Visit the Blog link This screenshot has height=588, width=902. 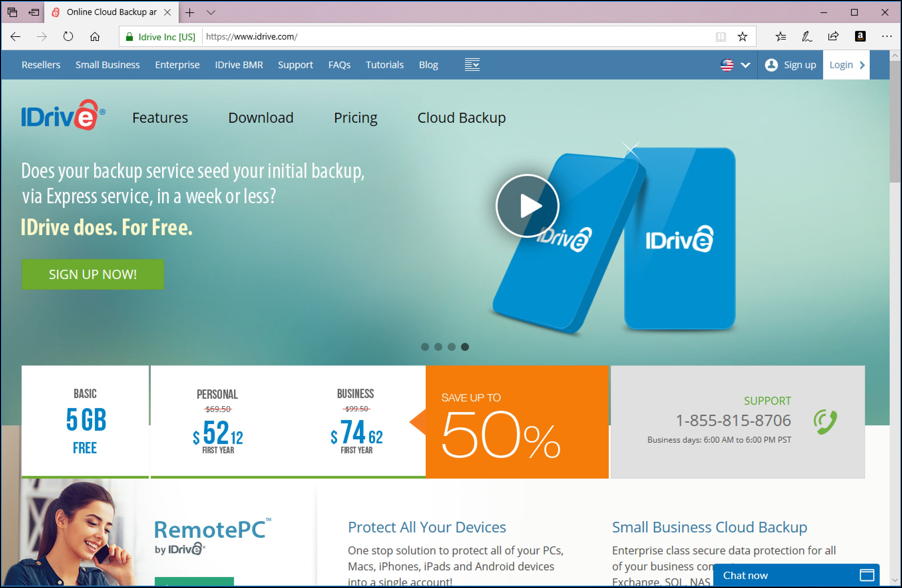click(428, 65)
